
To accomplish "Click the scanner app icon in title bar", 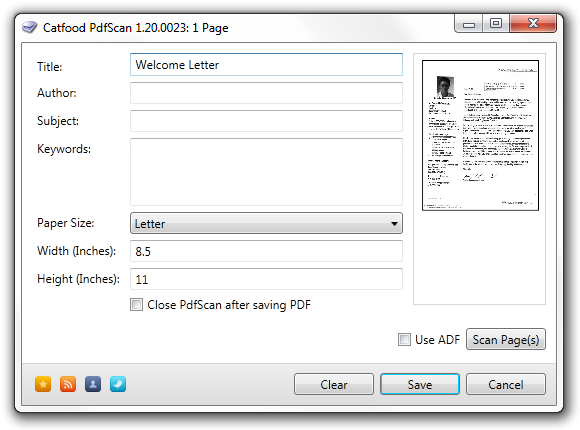I will click(30, 27).
